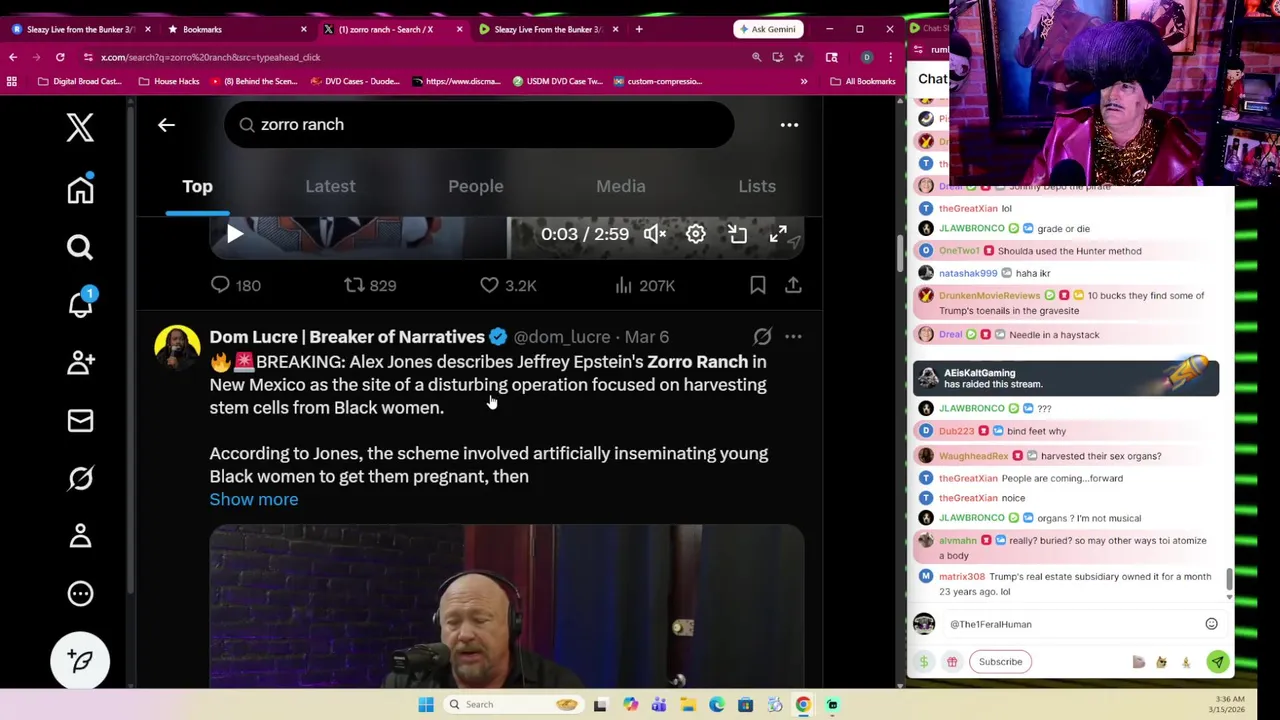The width and height of the screenshot is (1280, 720).
Task: Share the first post
Action: click(x=793, y=285)
